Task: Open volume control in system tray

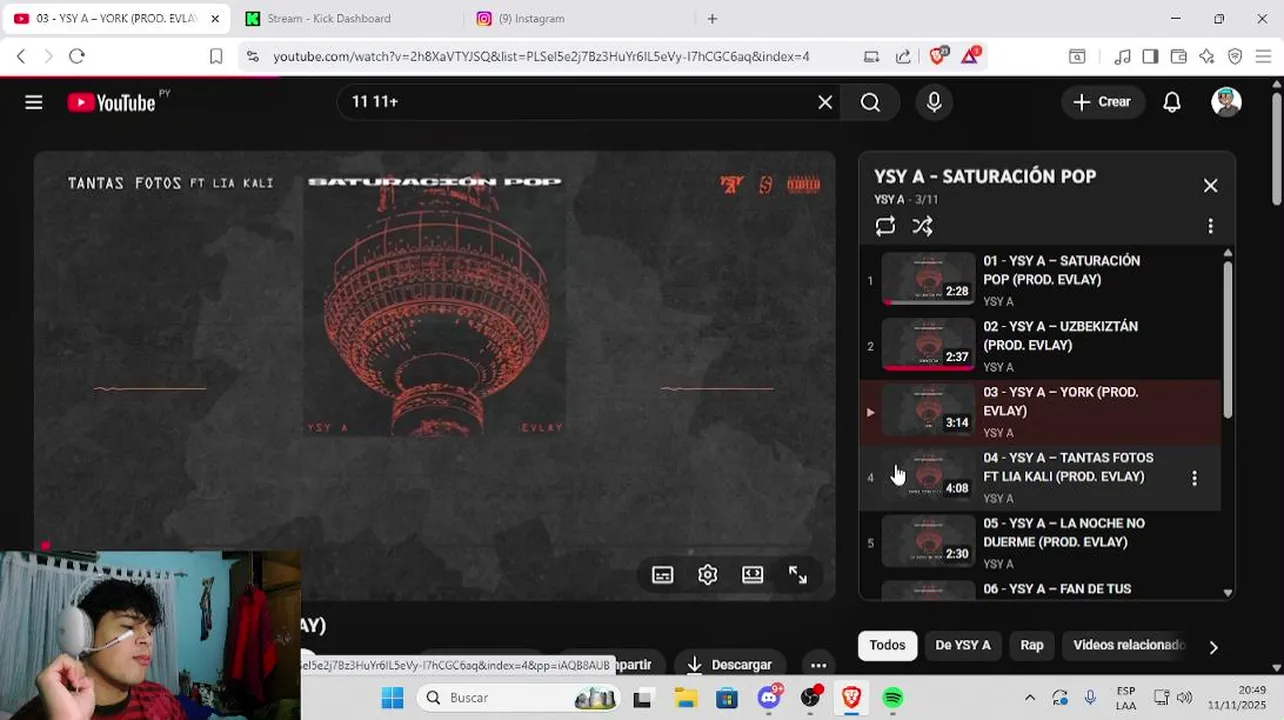Action: pyautogui.click(x=1185, y=698)
